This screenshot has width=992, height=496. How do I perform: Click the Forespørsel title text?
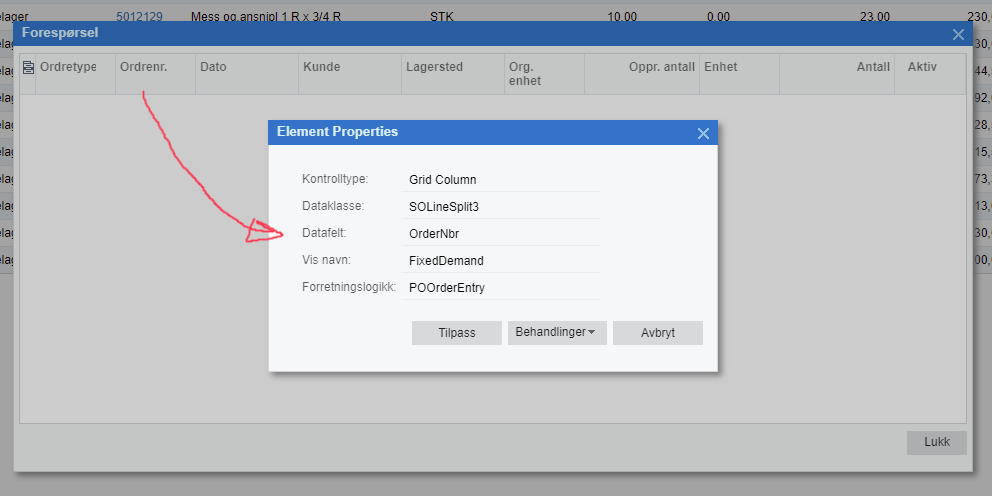(59, 33)
